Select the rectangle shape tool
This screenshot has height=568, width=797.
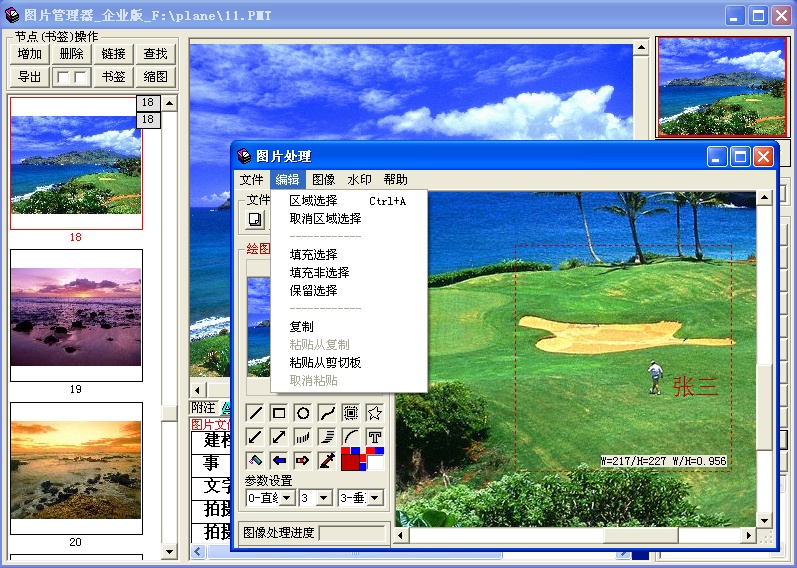[x=279, y=413]
